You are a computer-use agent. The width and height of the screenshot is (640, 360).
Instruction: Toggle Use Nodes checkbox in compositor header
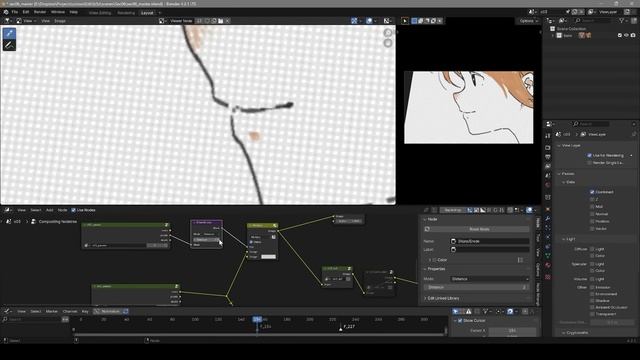(x=73, y=210)
